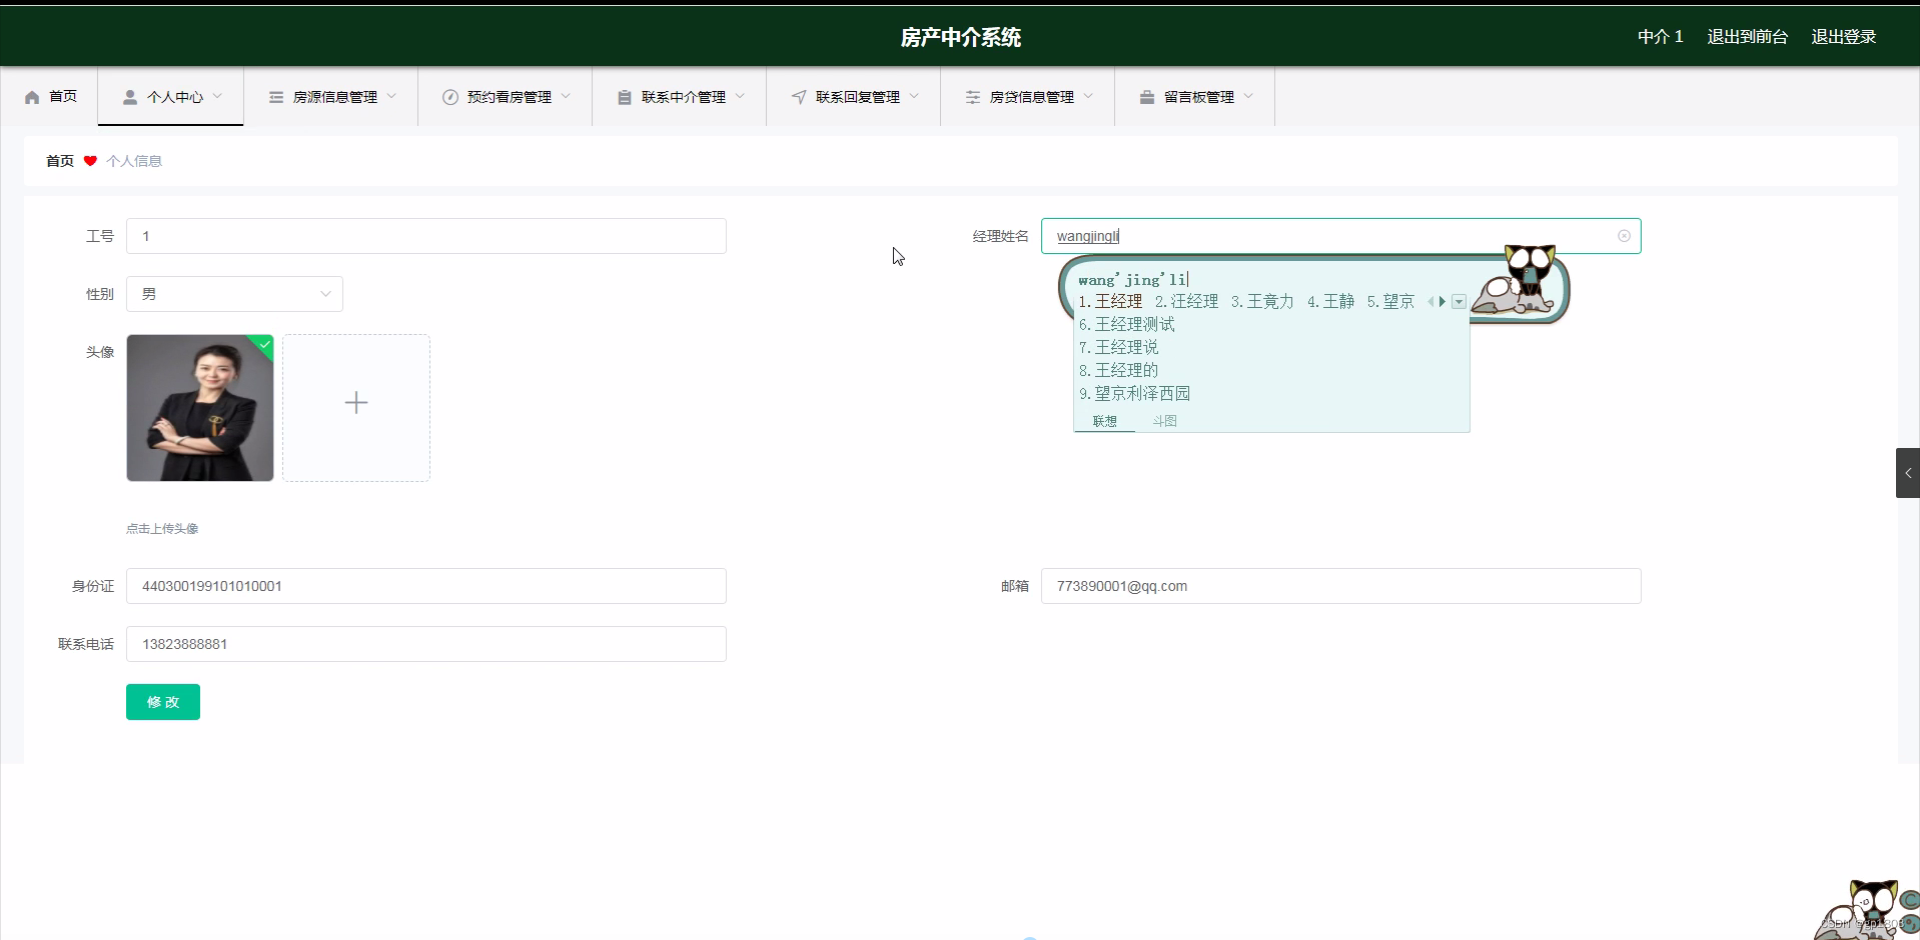Click the list icon on 房源信息管理

[275, 96]
